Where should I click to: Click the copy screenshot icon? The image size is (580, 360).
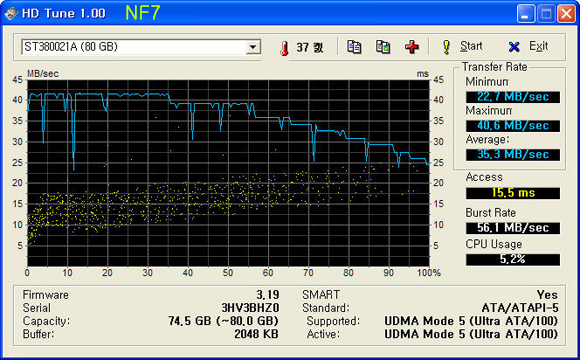tap(383, 47)
